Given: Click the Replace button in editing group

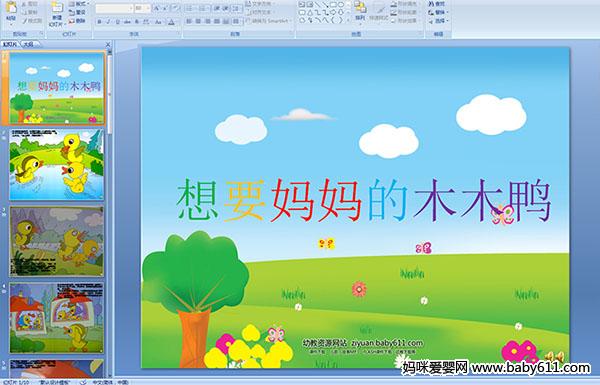Looking at the screenshot, I should [x=438, y=13].
